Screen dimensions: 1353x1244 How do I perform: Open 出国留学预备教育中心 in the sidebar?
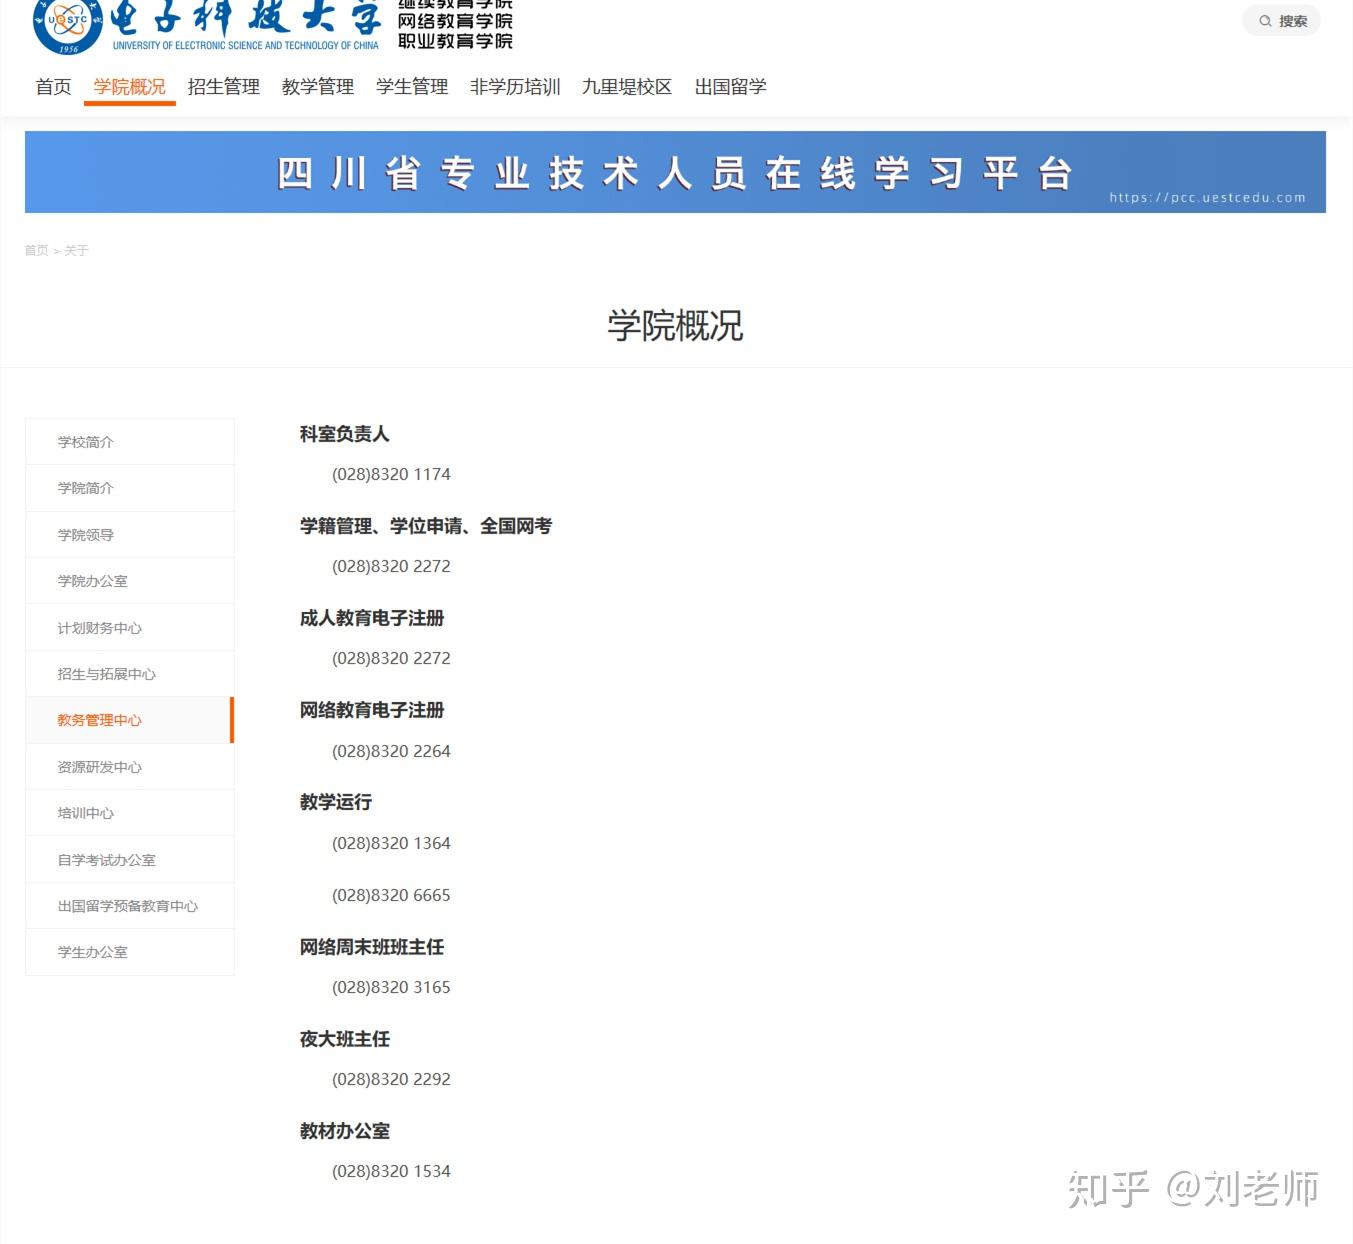(x=130, y=906)
